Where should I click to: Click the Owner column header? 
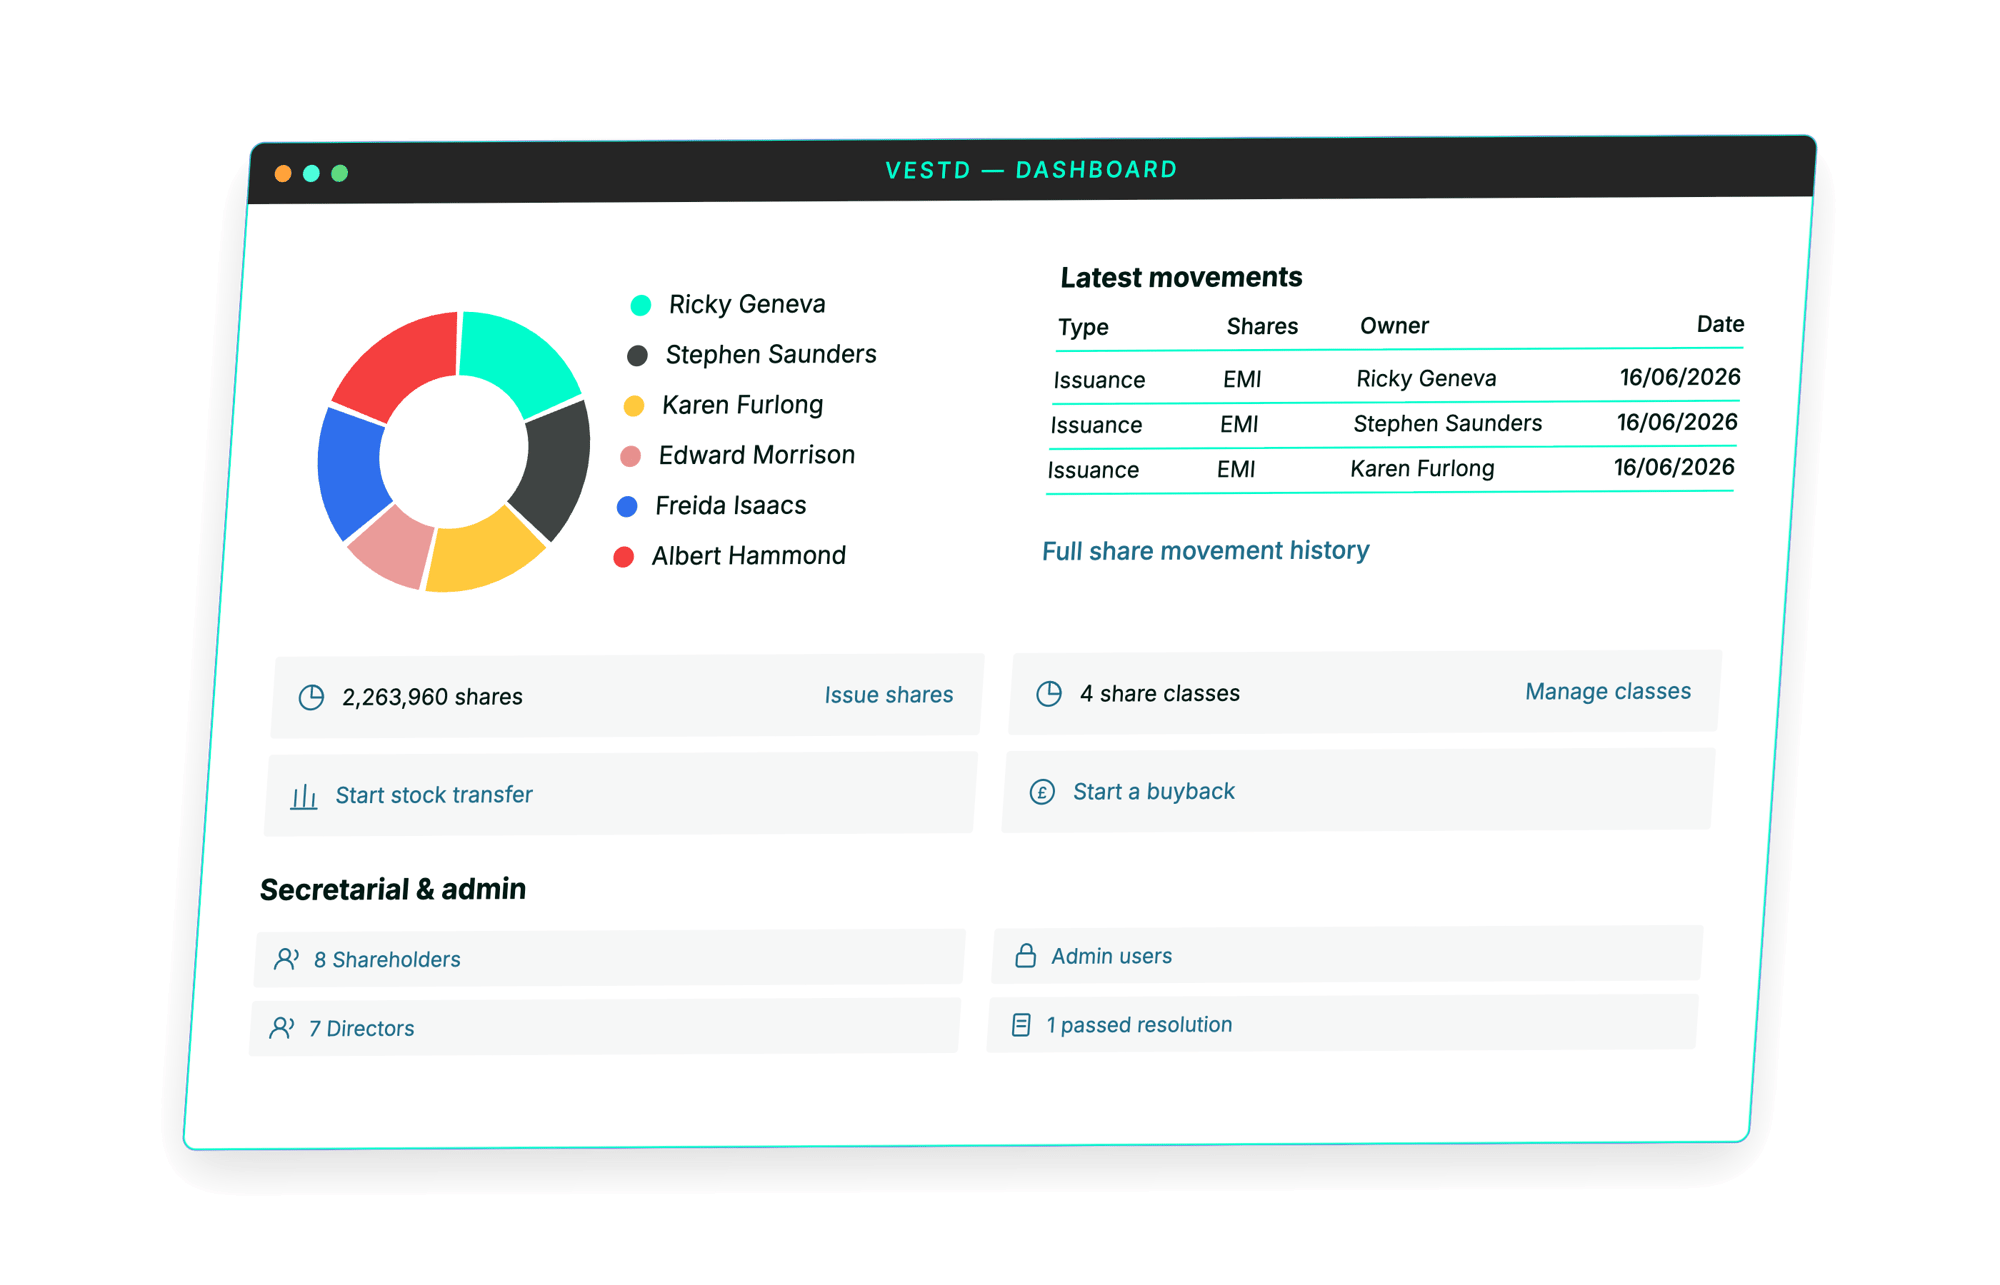coord(1394,327)
